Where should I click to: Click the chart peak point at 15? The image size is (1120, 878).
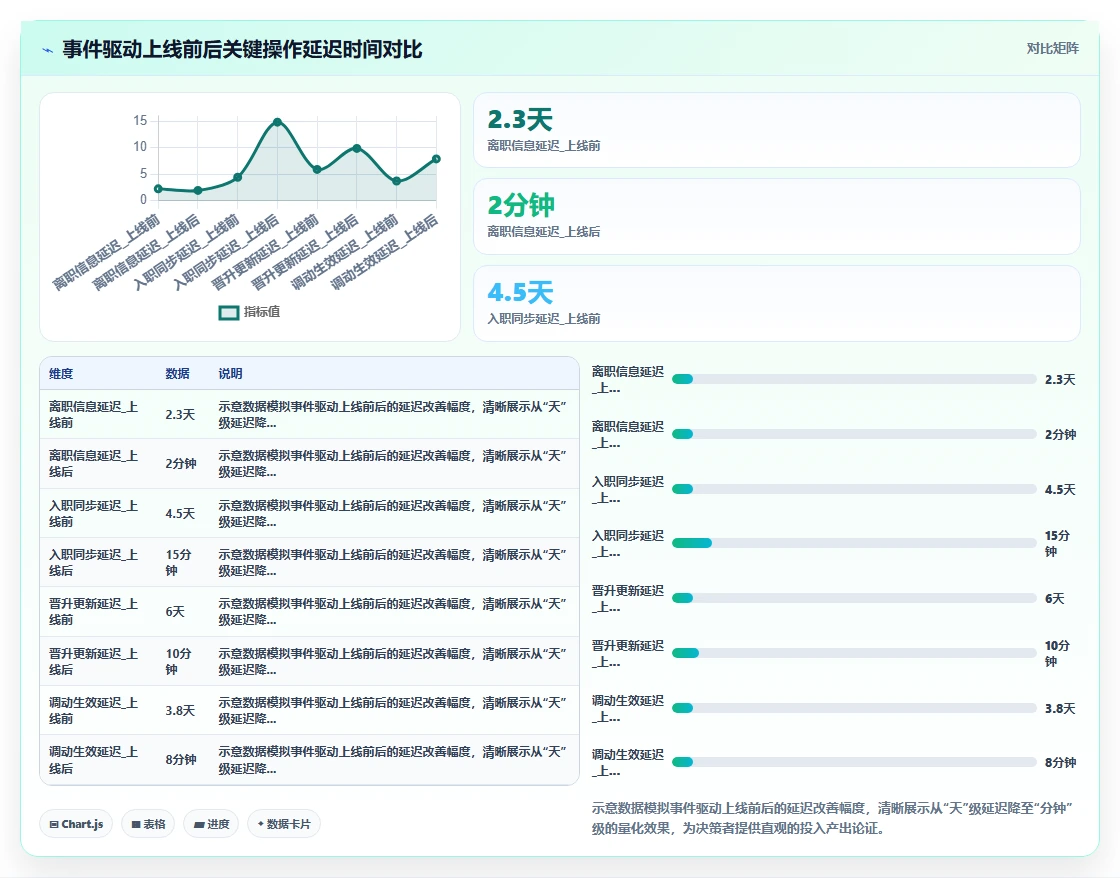click(x=277, y=122)
